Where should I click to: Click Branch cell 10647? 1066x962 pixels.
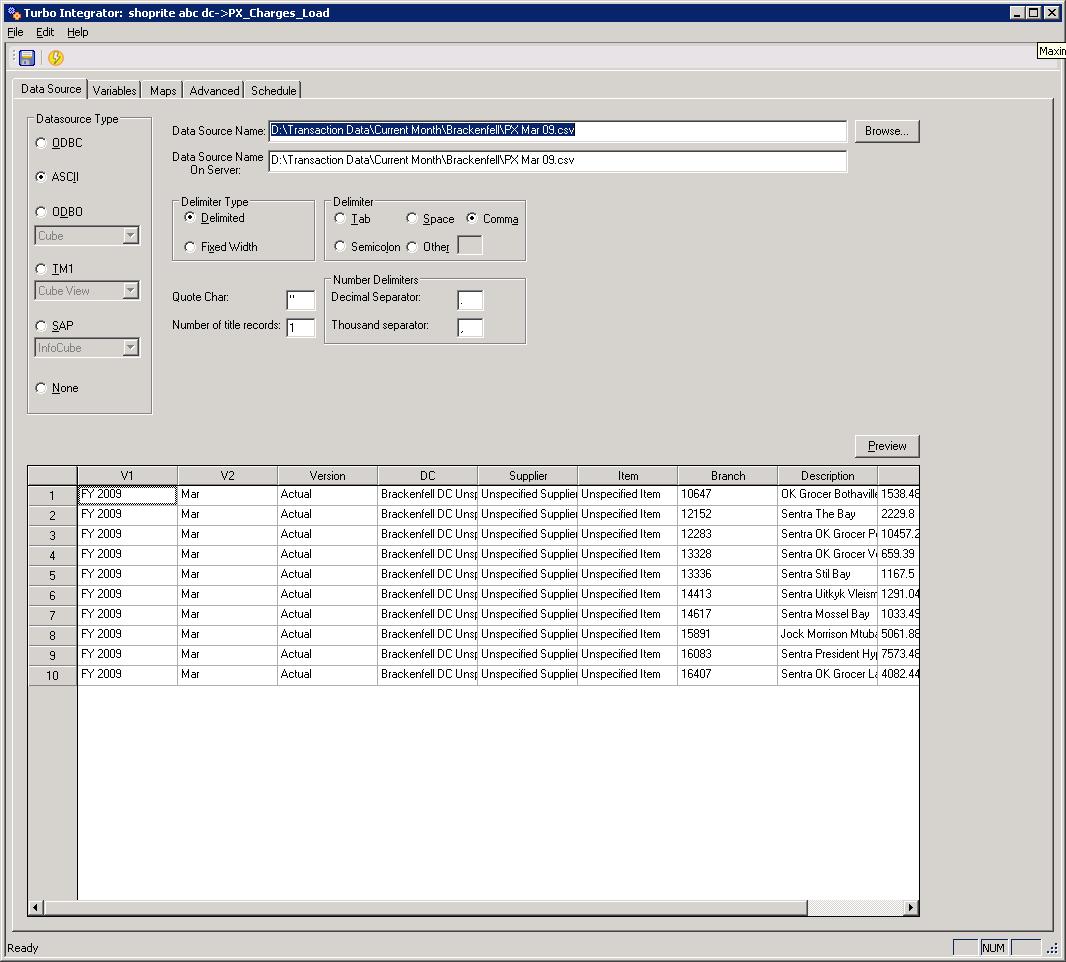727,494
